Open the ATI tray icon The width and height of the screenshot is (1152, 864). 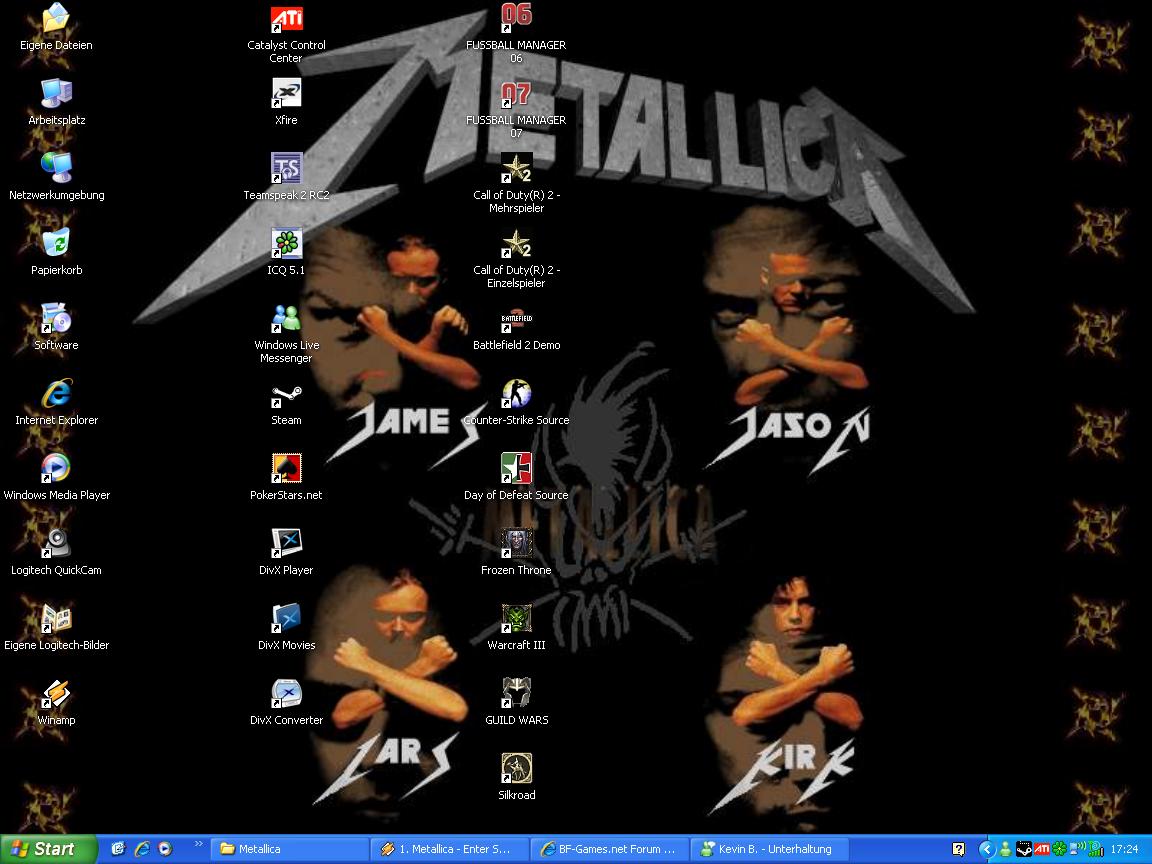1042,849
